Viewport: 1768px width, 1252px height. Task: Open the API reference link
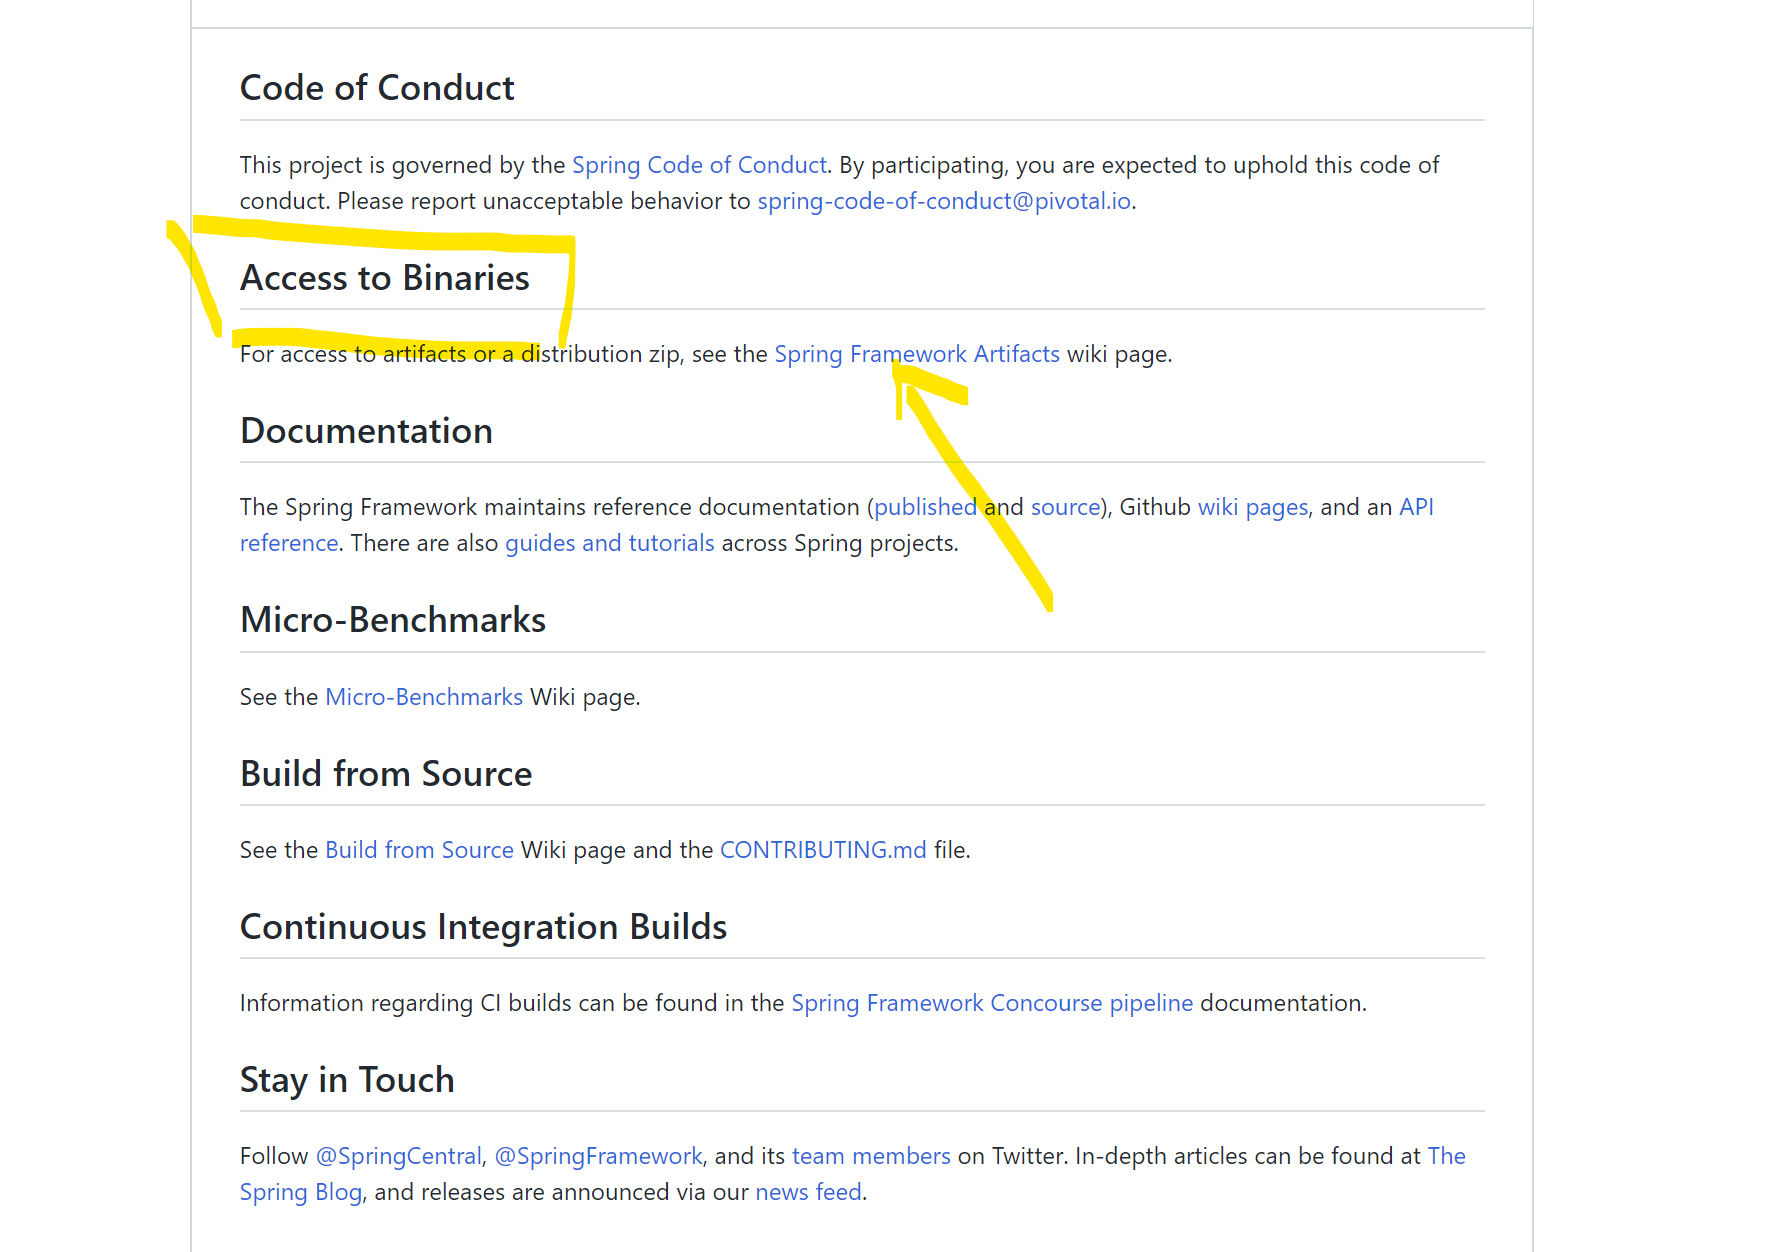pyautogui.click(x=1416, y=507)
